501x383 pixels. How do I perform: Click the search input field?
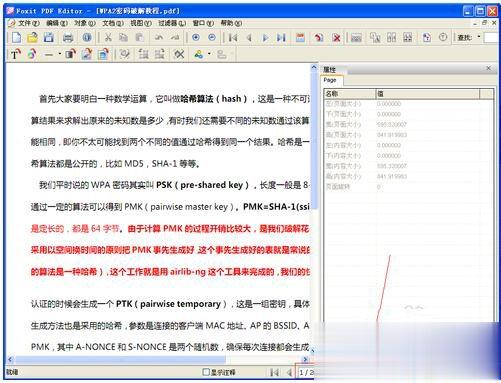tap(491, 38)
